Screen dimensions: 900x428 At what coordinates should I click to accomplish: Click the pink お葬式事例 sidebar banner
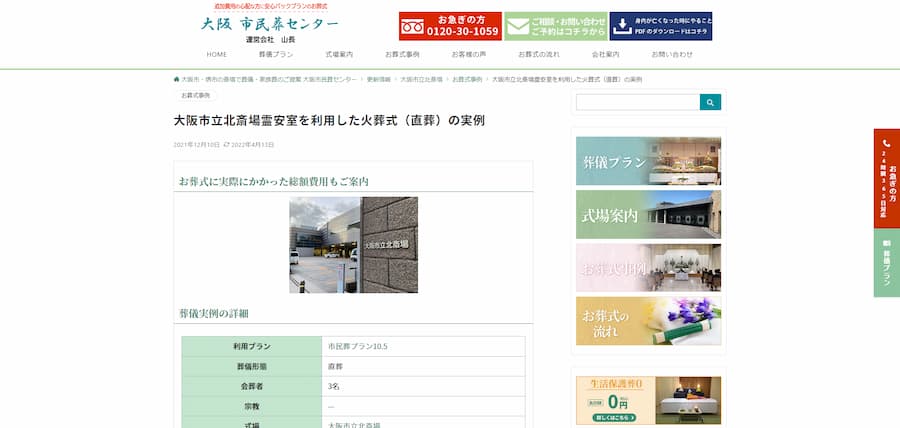(649, 268)
